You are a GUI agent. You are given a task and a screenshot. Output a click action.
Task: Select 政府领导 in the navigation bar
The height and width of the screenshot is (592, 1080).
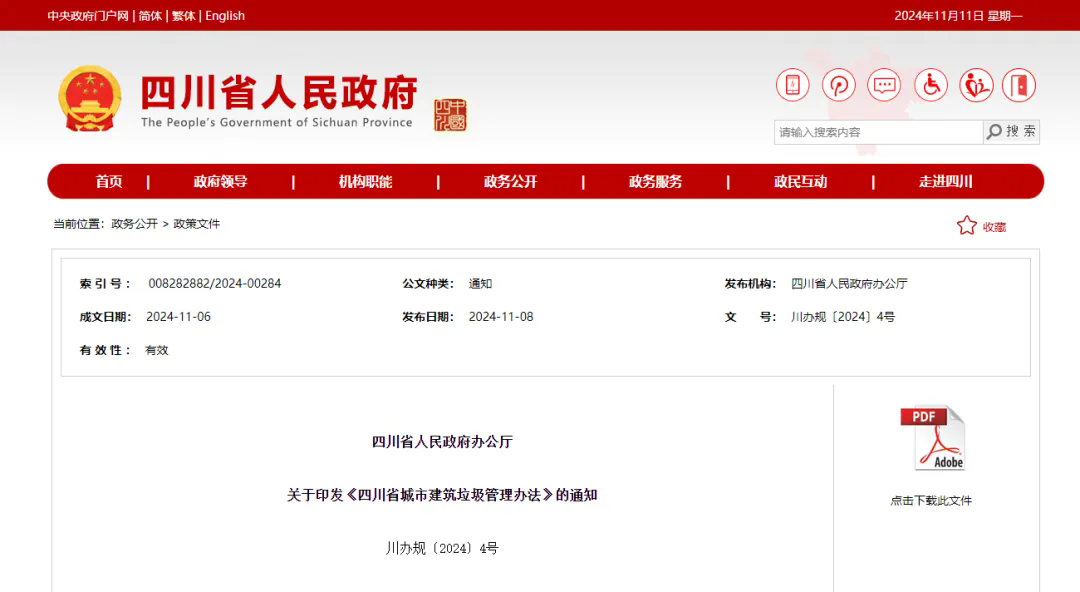pos(220,182)
